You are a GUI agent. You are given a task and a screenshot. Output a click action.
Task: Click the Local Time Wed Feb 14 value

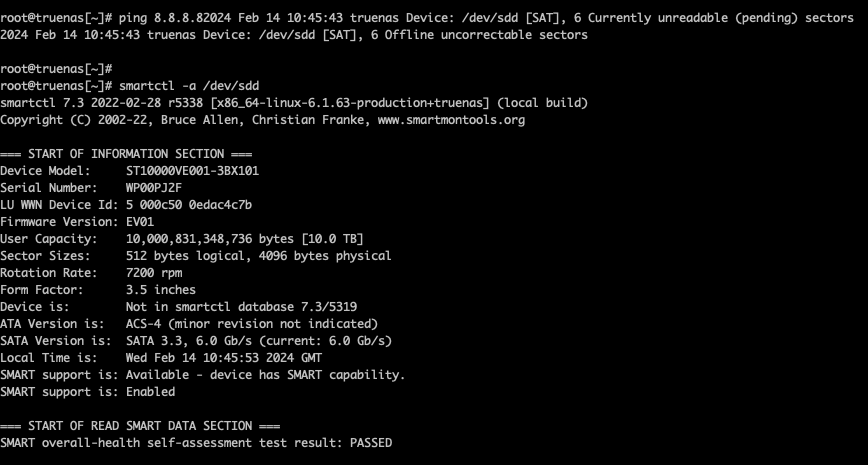tap(224, 358)
